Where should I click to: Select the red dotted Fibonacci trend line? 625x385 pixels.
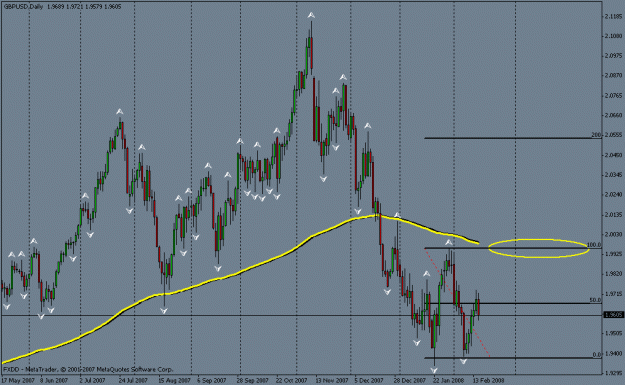457,302
